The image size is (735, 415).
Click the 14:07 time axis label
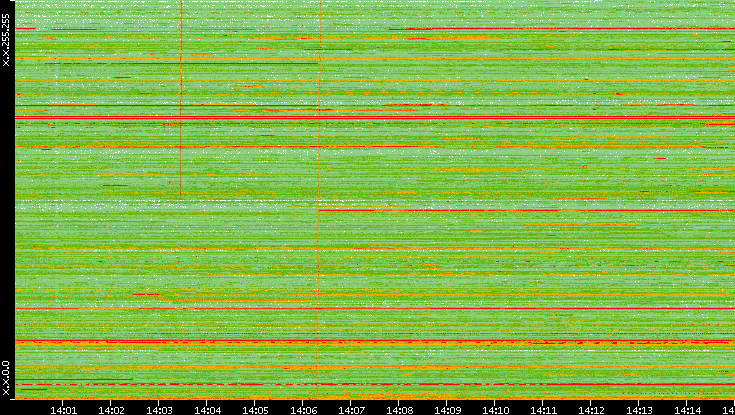(x=352, y=410)
